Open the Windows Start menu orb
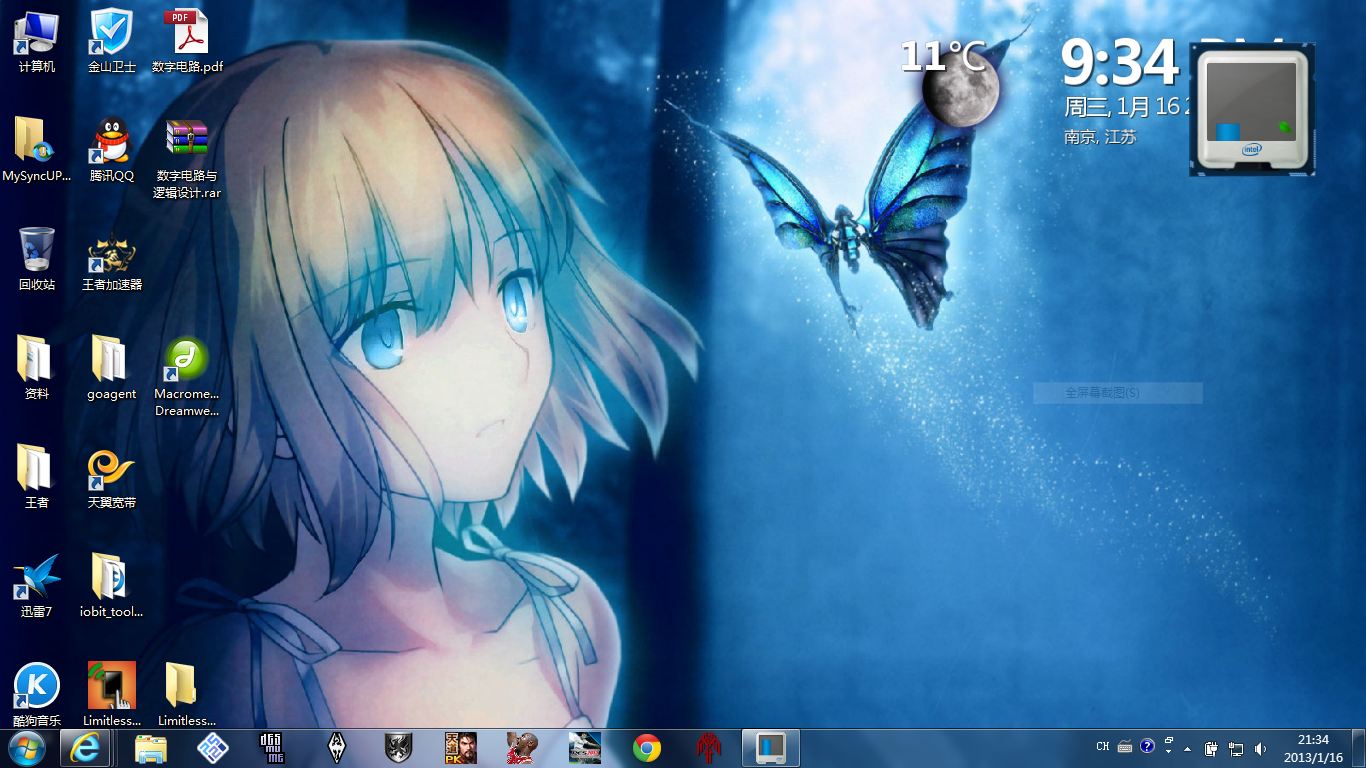This screenshot has width=1366, height=768. [x=27, y=748]
